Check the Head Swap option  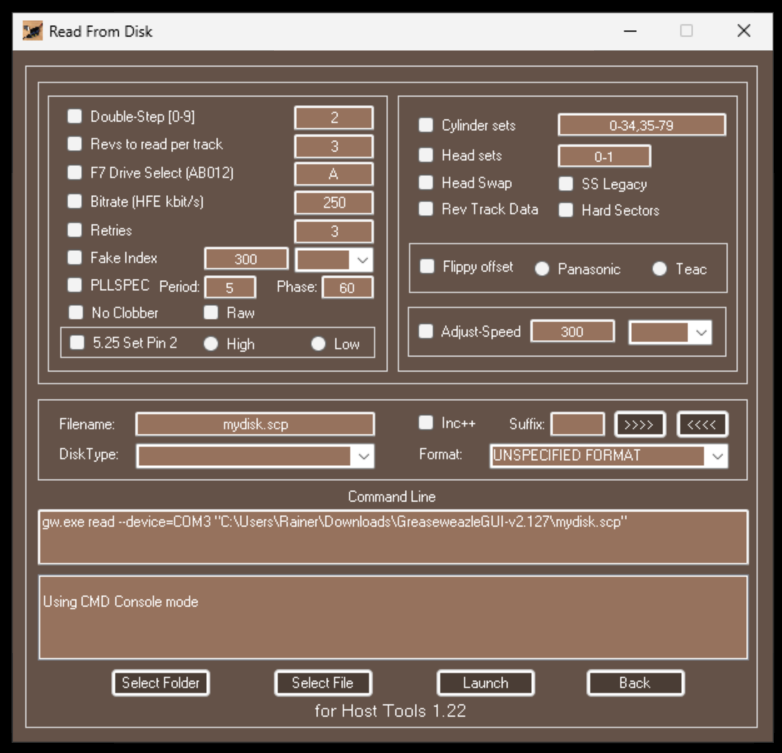tap(426, 183)
